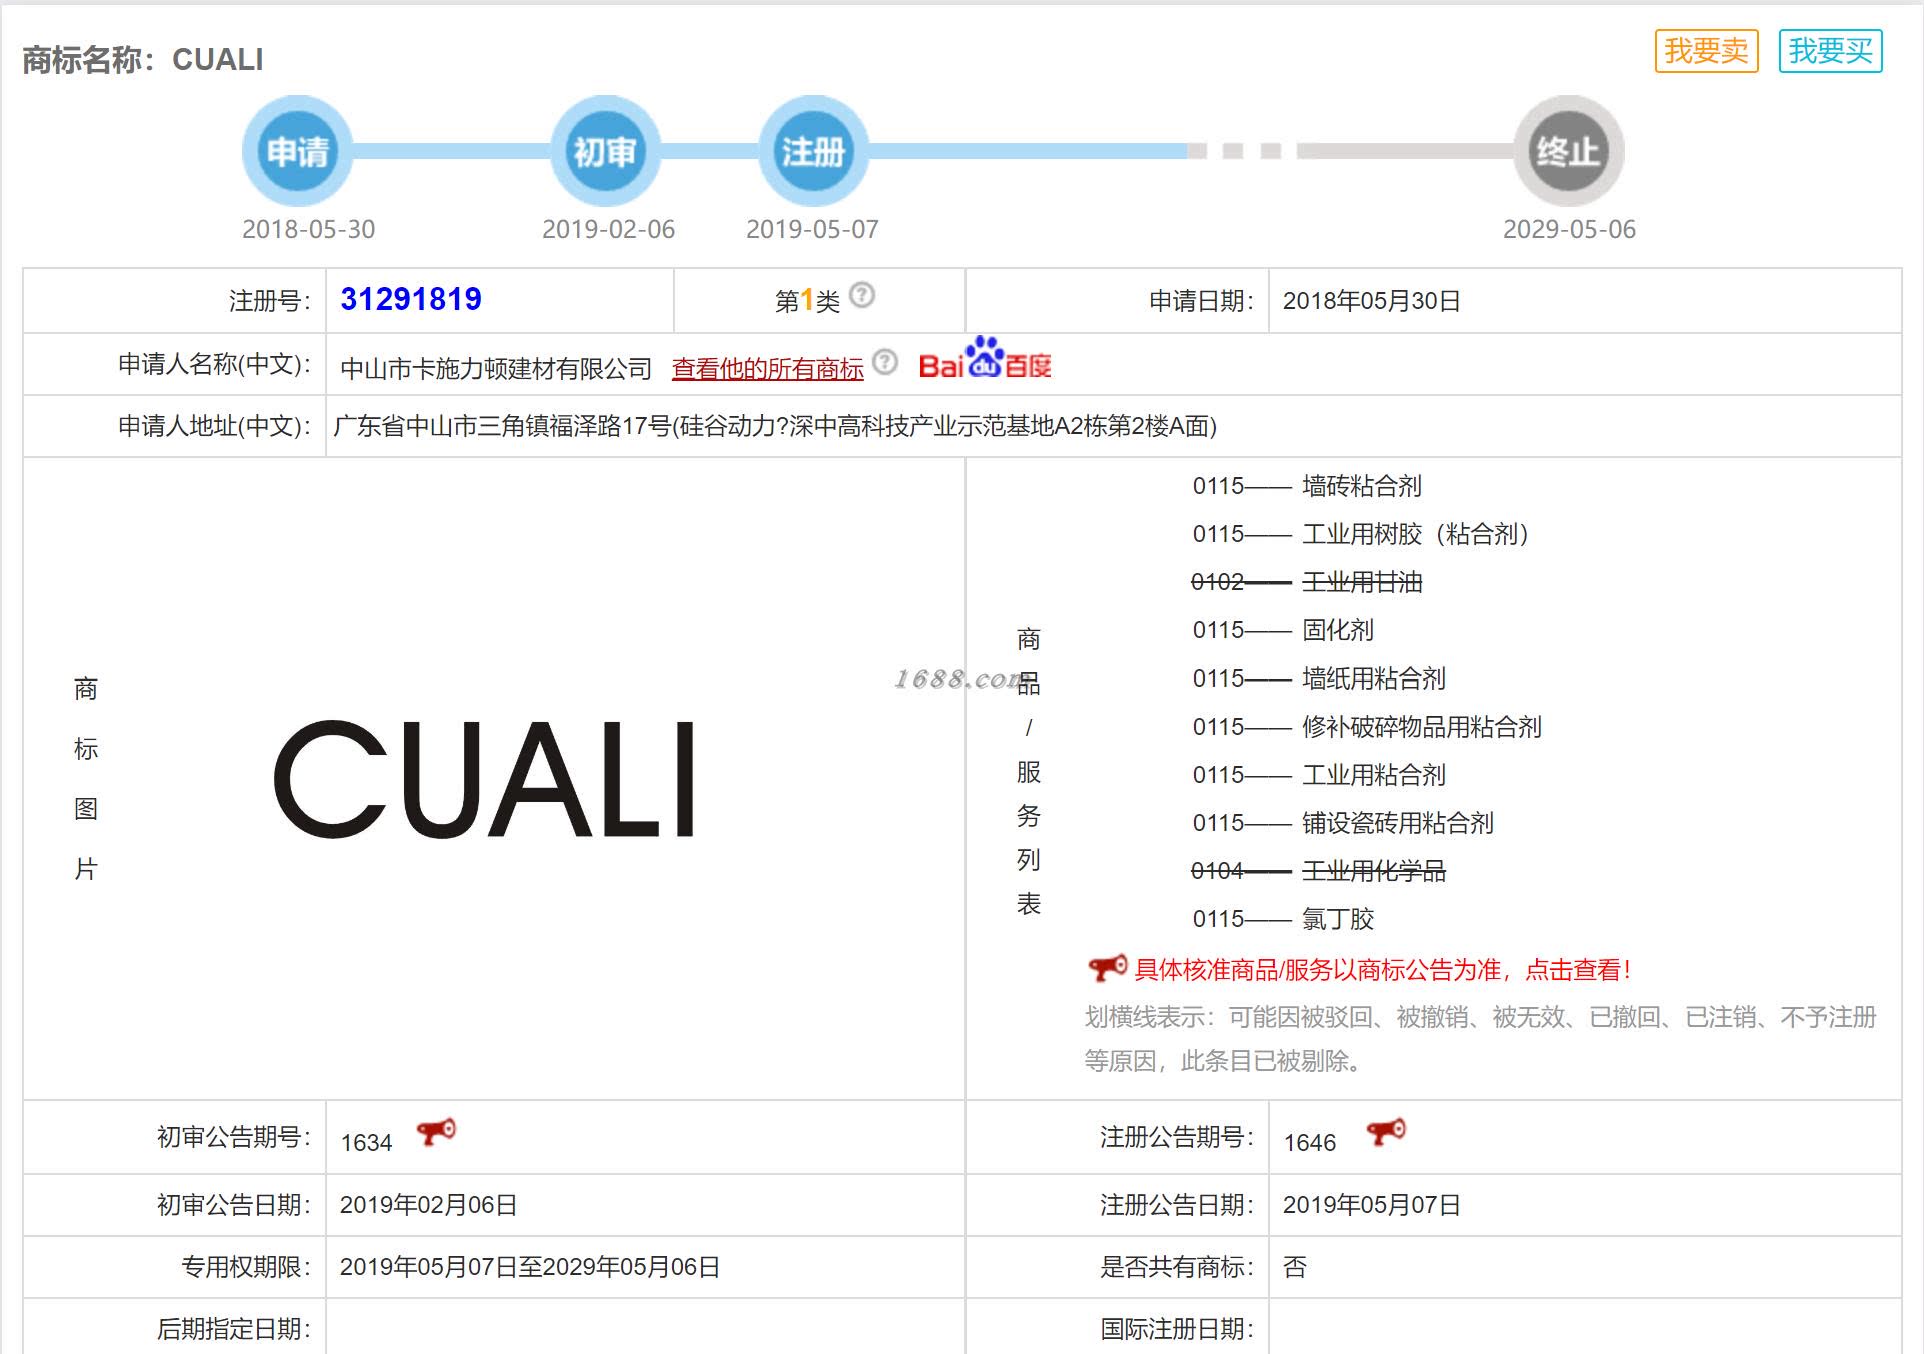
Task: Click the 第1类 class label
Action: point(807,300)
